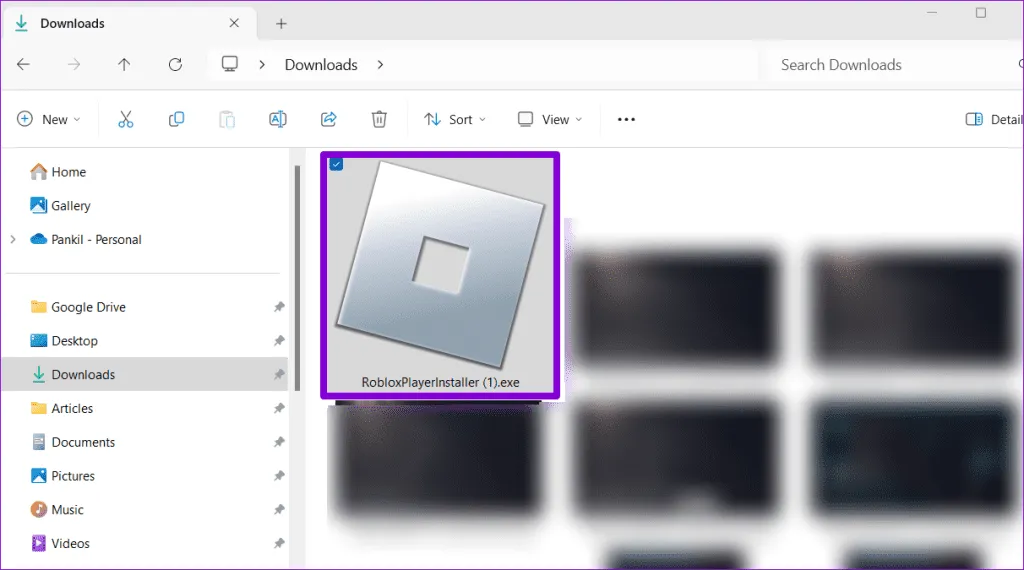The width and height of the screenshot is (1024, 570).
Task: Refresh the Downloads folder view
Action: tap(175, 65)
